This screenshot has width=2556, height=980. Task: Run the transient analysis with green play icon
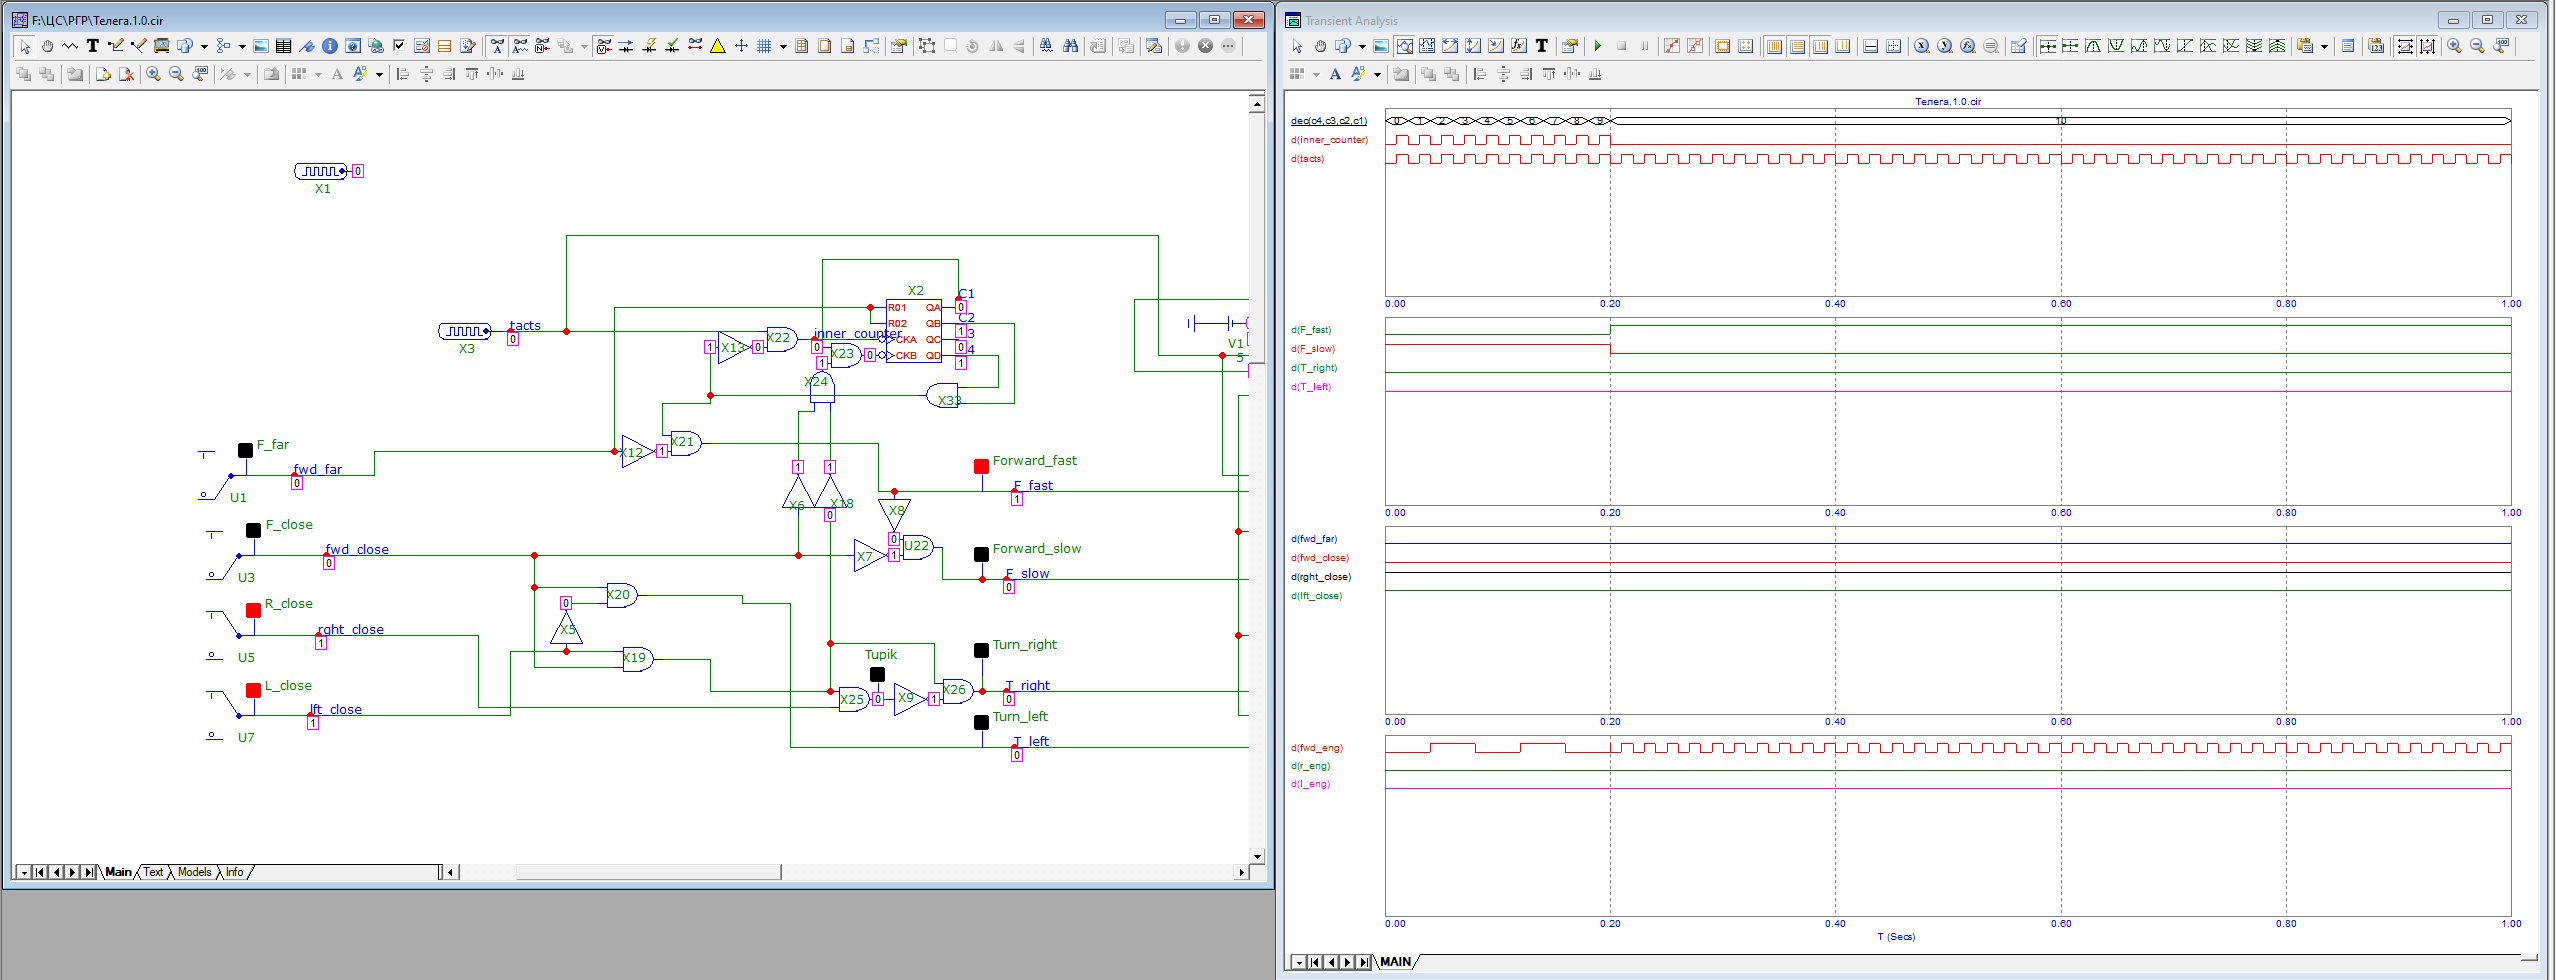pyautogui.click(x=1598, y=46)
